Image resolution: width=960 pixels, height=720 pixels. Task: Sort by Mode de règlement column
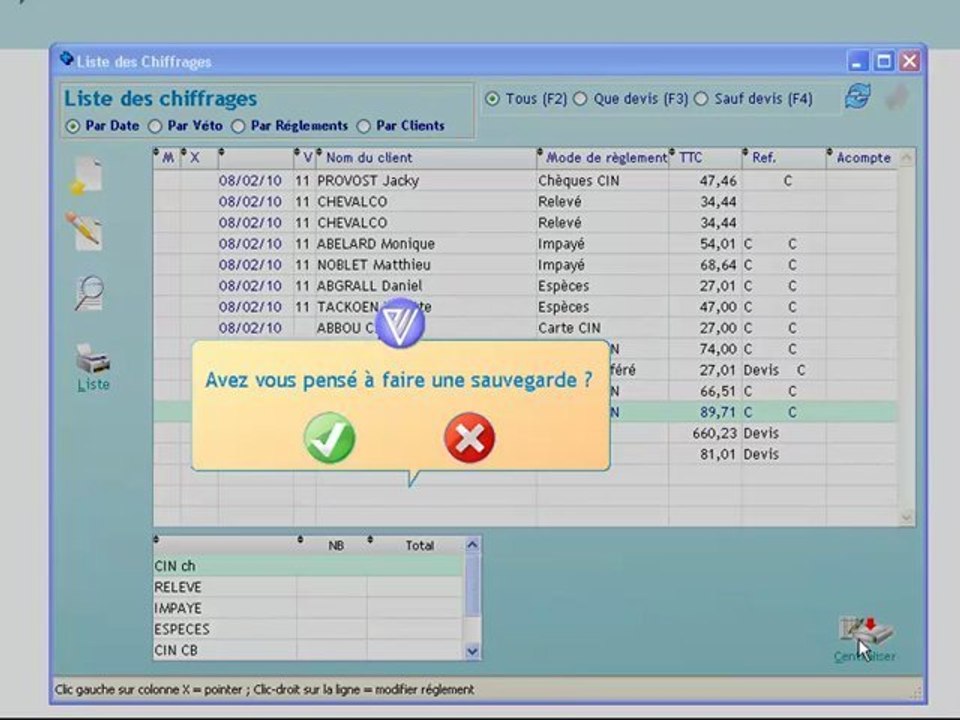coord(602,158)
